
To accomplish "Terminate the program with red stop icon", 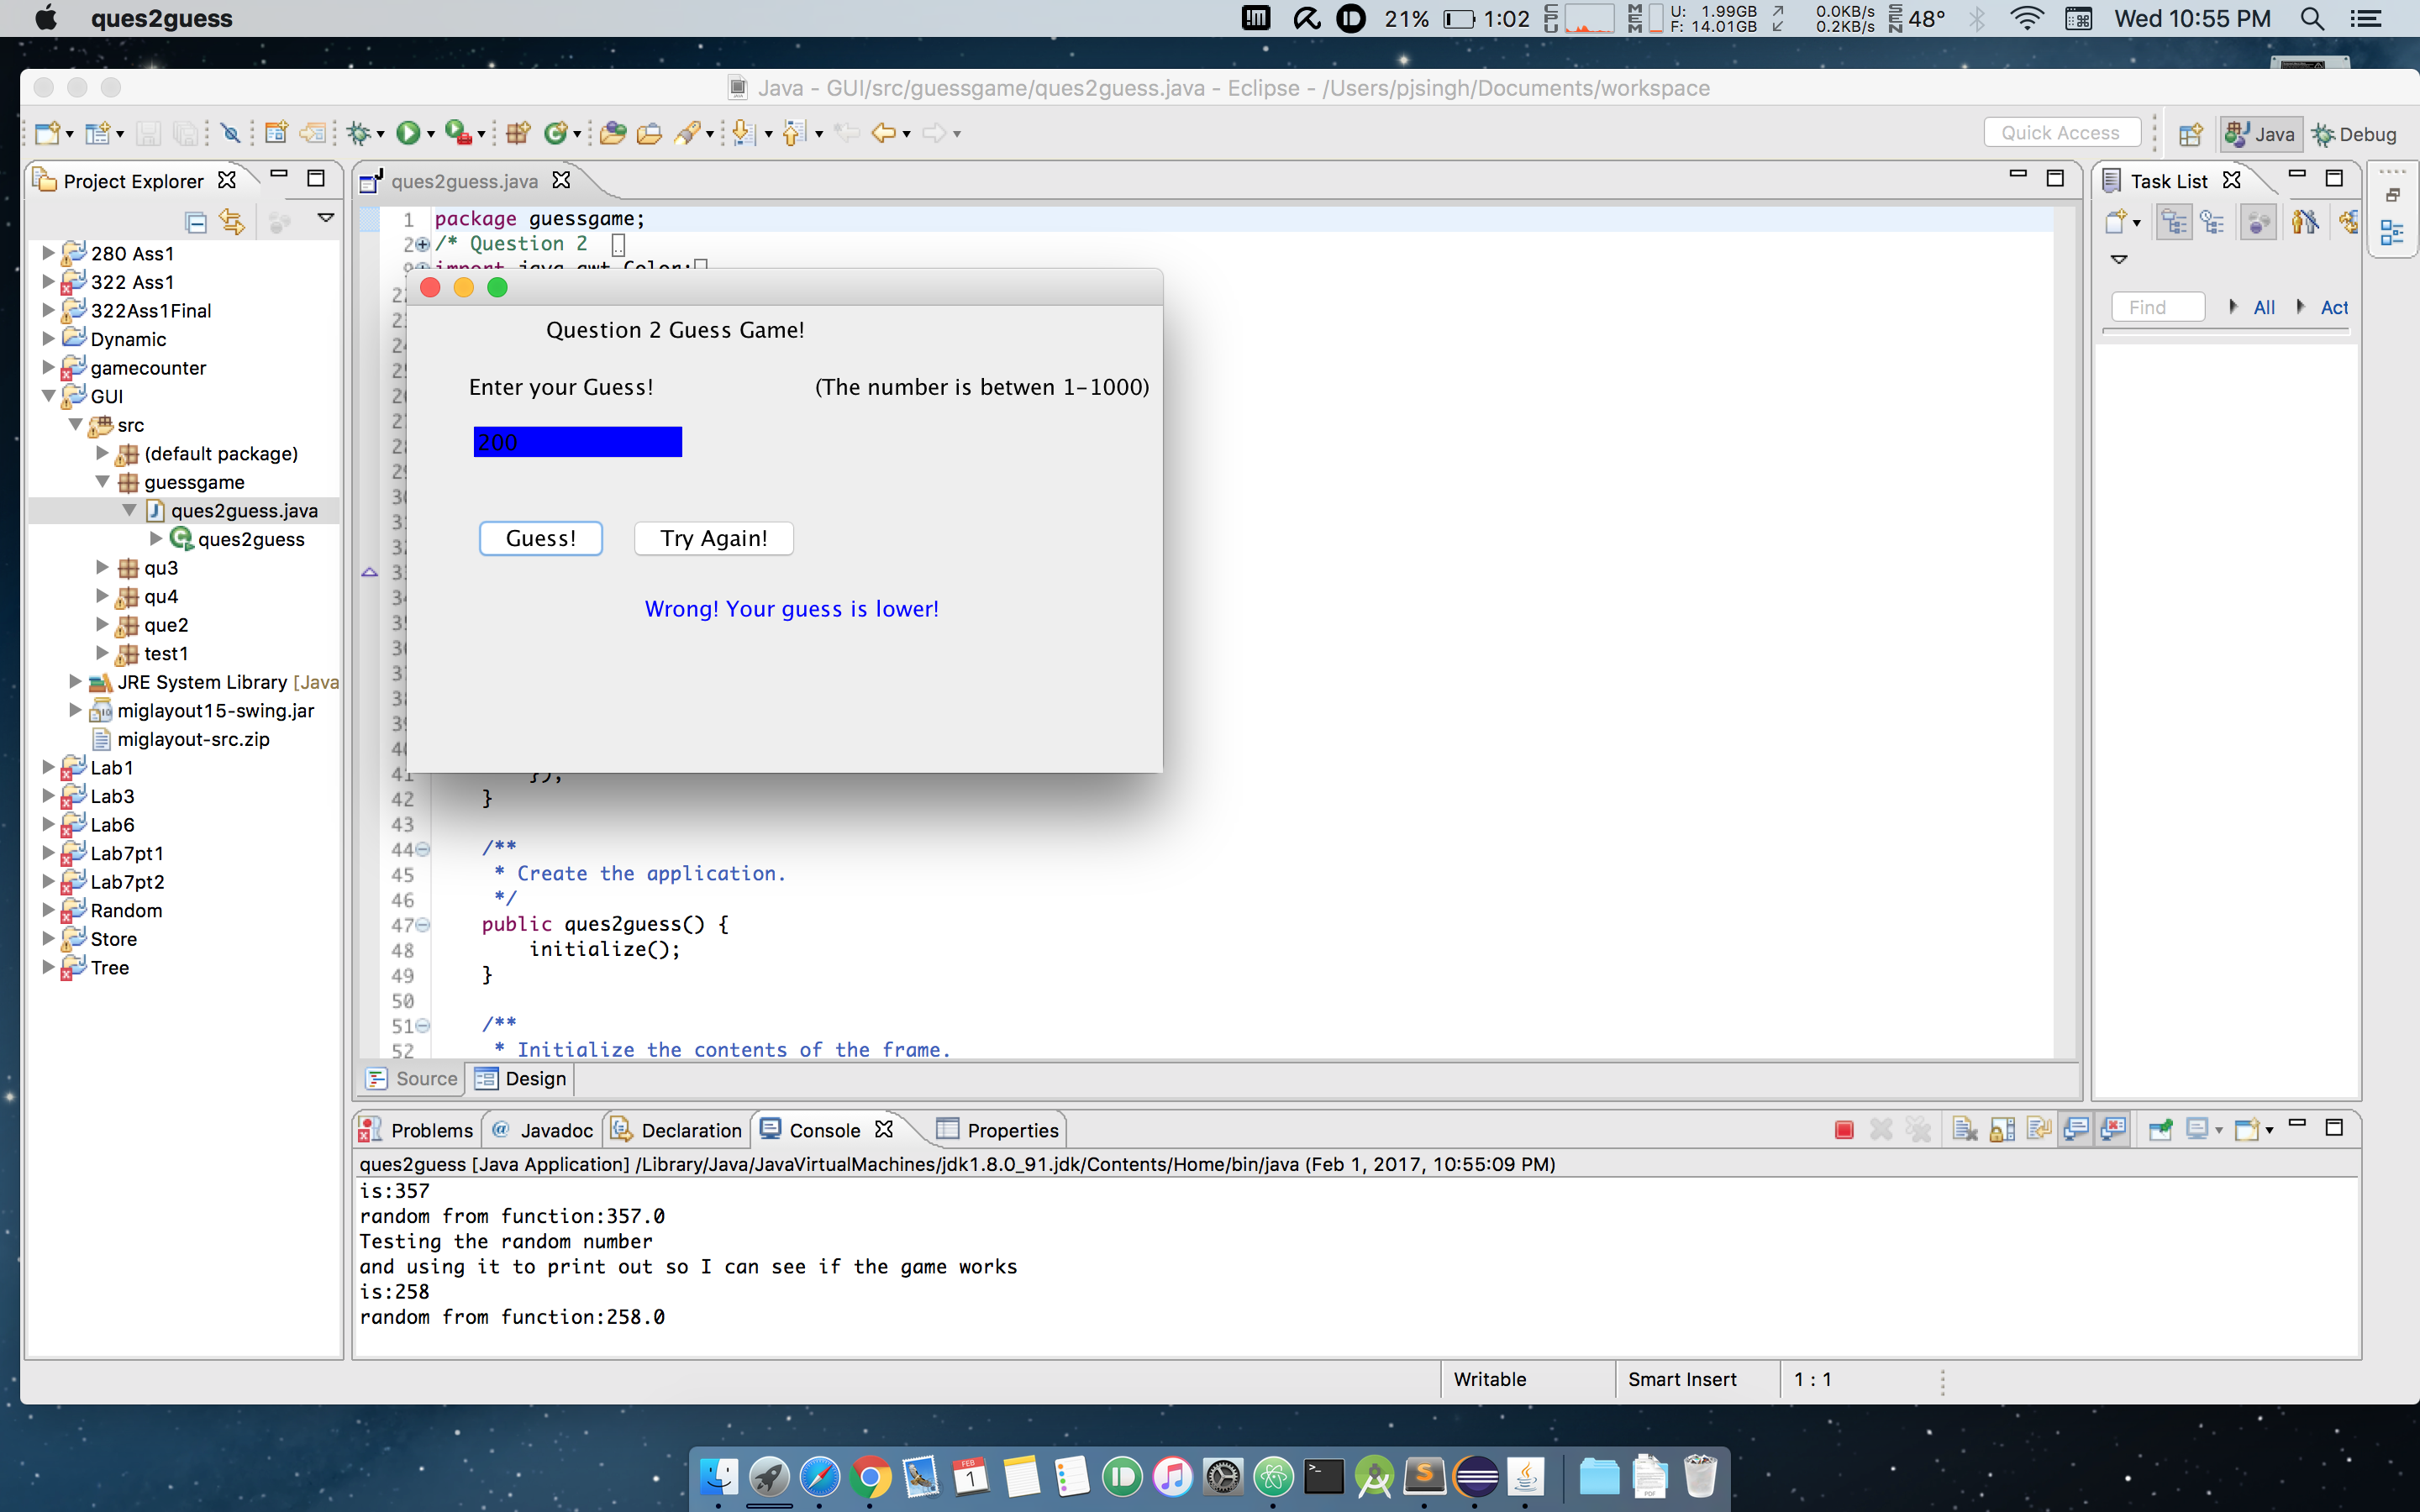I will click(x=1845, y=1130).
